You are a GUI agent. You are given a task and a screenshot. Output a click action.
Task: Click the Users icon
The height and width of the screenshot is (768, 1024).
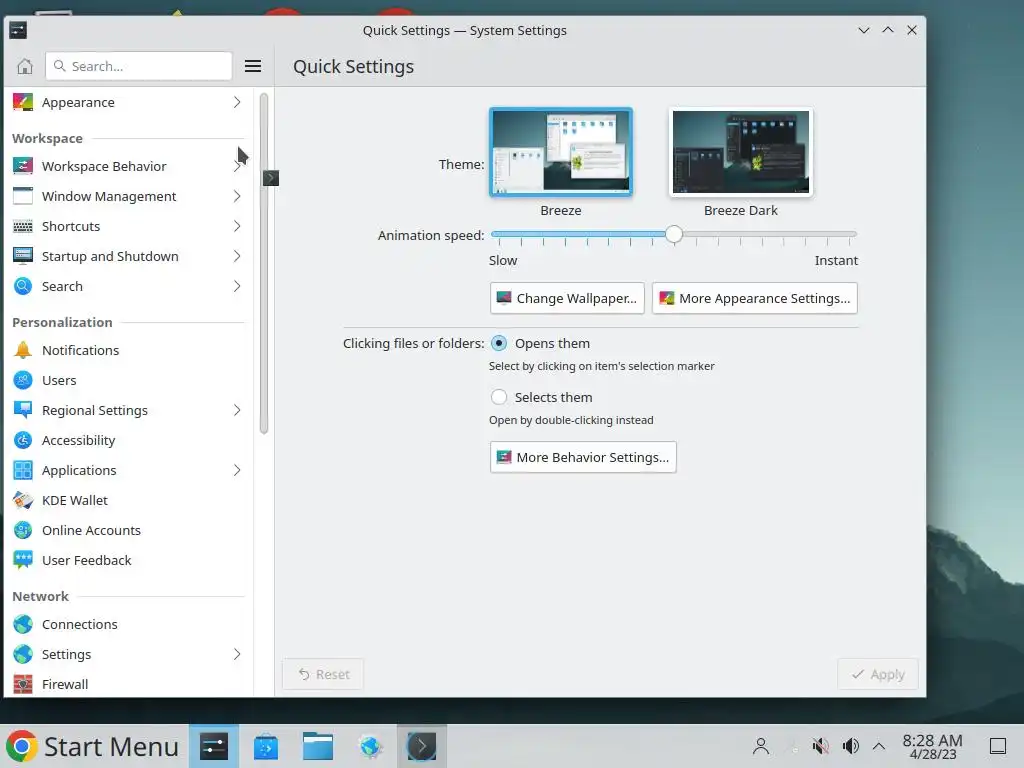point(23,380)
